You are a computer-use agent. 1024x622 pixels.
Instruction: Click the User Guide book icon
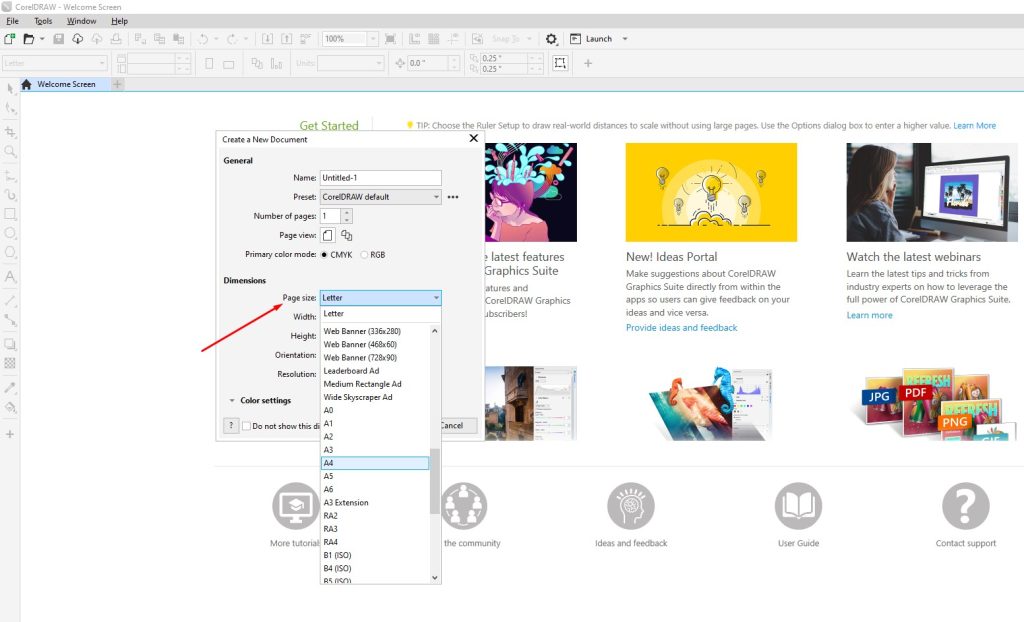pos(798,506)
